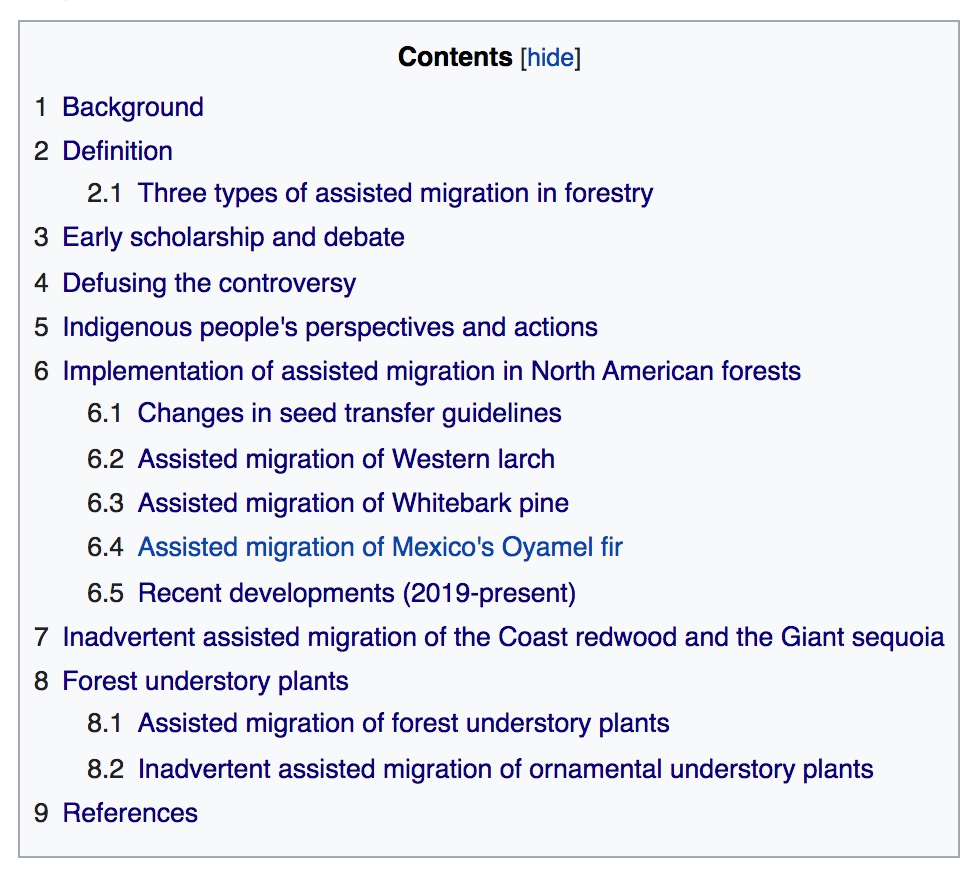
Task: Go to Assisted migration of Whitebark pine
Action: point(353,503)
